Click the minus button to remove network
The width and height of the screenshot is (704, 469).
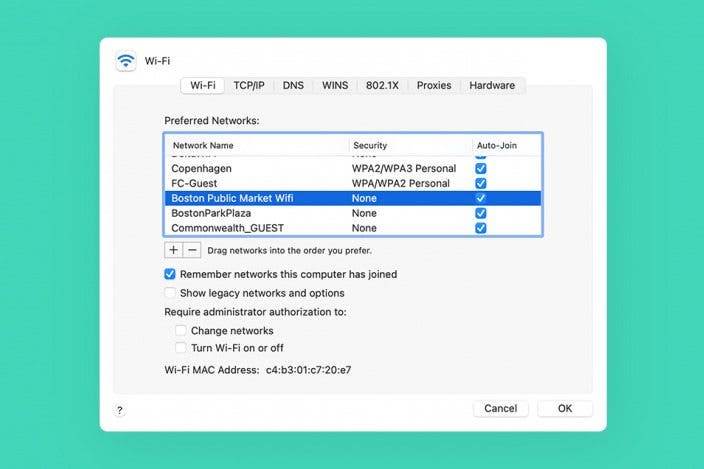(192, 250)
